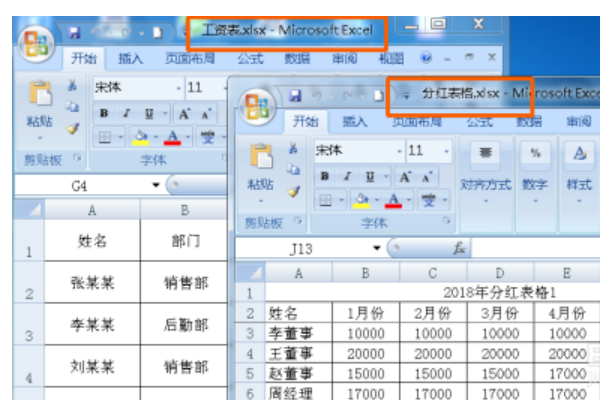
Task: Select cell 后勤部 in 工资表
Action: point(184,325)
